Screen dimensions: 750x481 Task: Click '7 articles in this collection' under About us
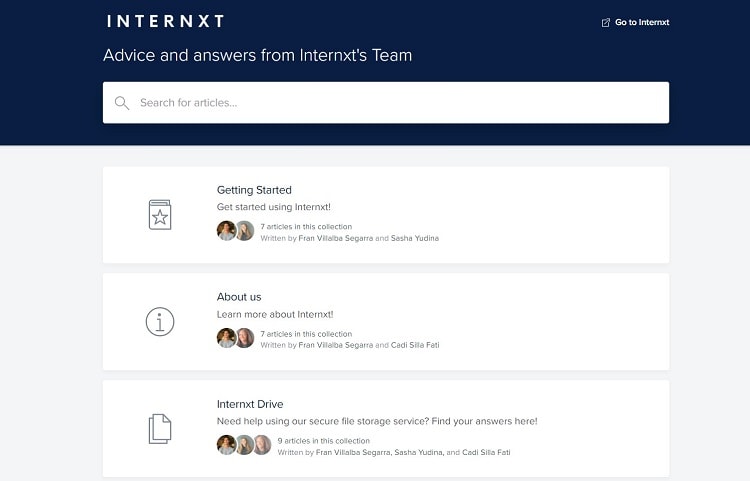pos(306,334)
